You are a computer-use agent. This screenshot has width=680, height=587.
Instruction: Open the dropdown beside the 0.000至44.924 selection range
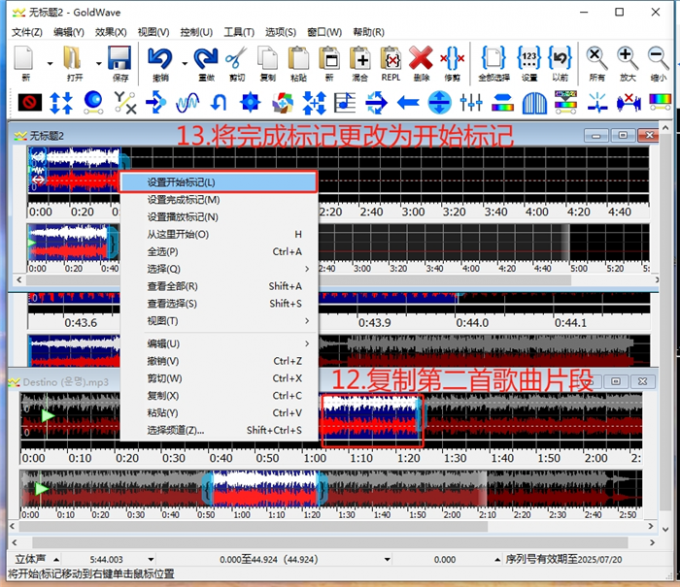click(x=387, y=560)
